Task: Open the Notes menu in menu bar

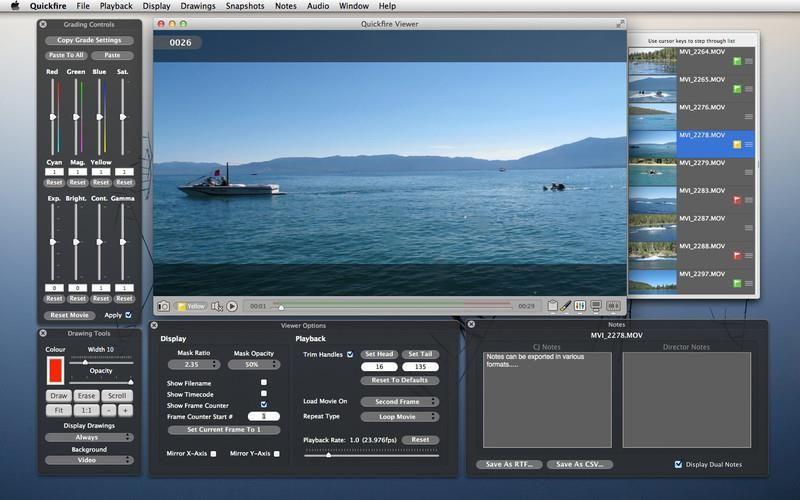Action: click(x=286, y=6)
